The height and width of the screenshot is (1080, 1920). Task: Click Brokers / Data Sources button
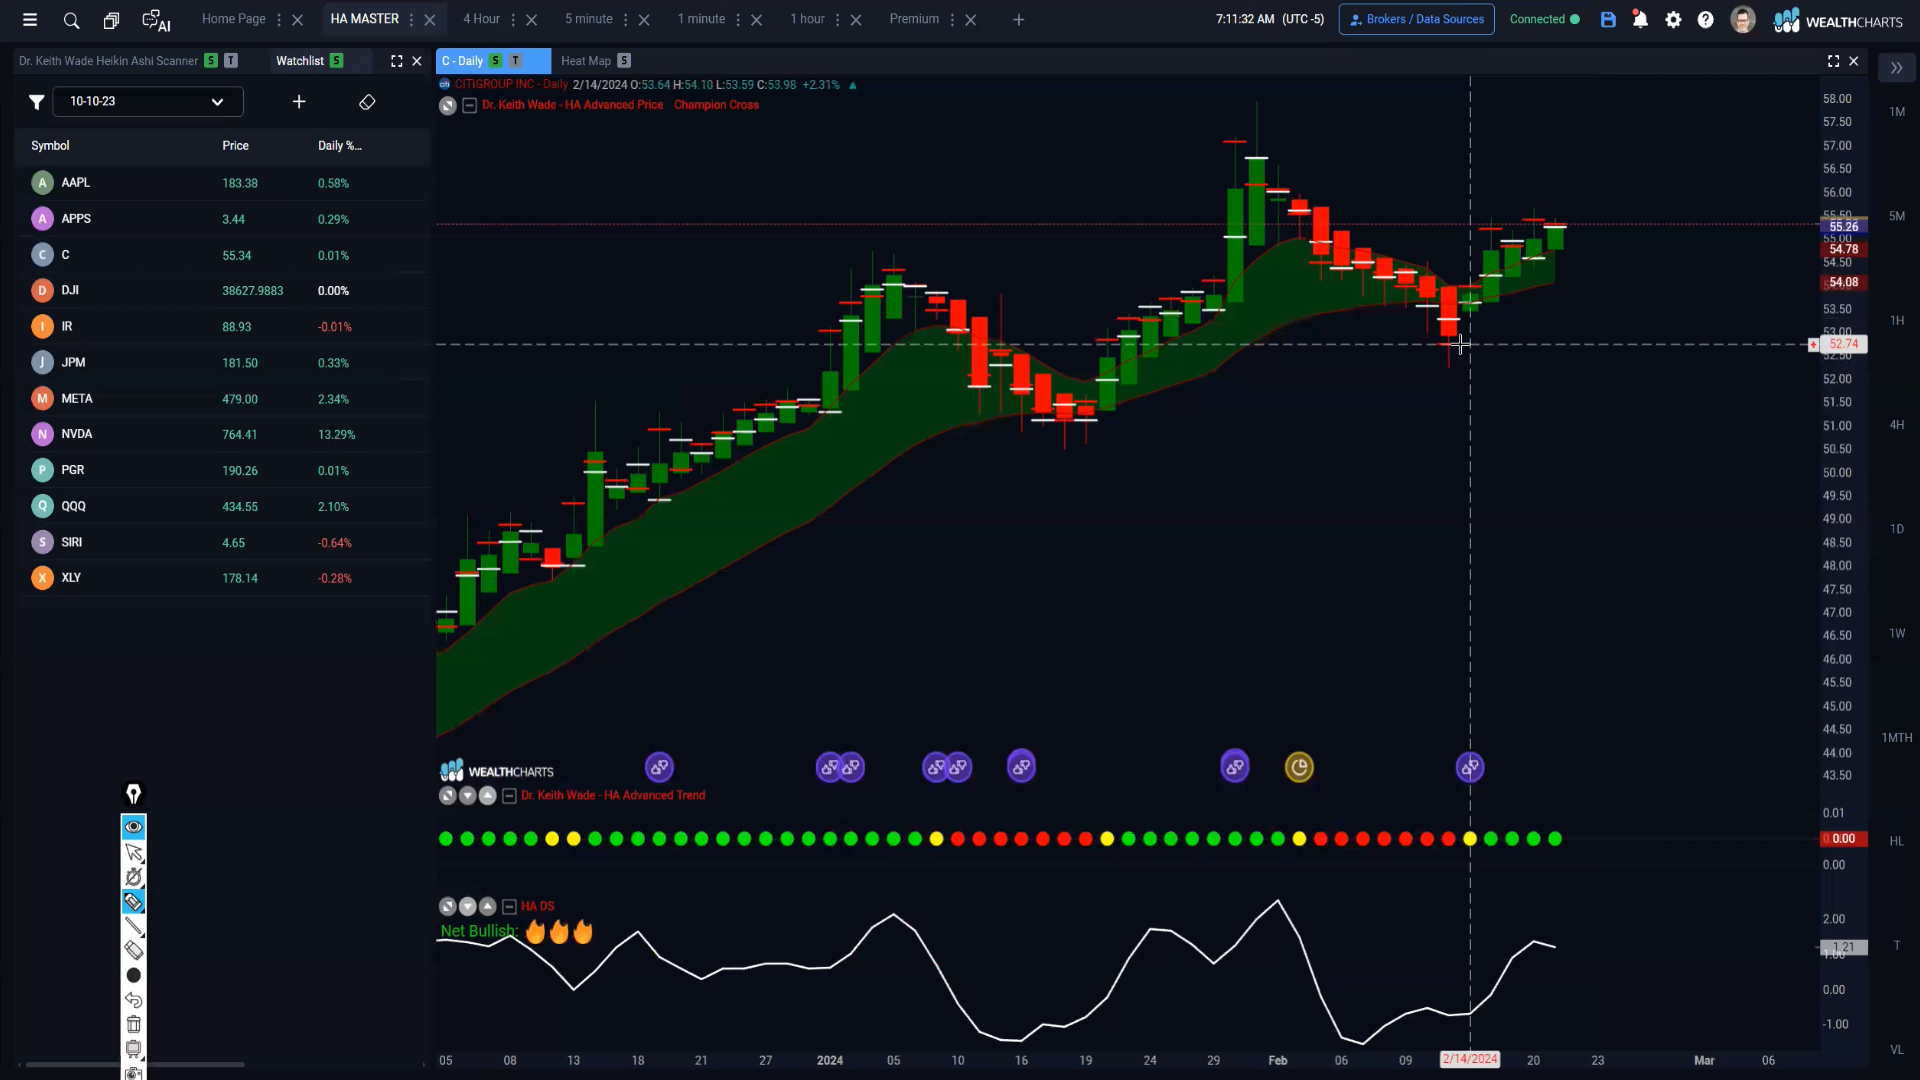coord(1417,19)
